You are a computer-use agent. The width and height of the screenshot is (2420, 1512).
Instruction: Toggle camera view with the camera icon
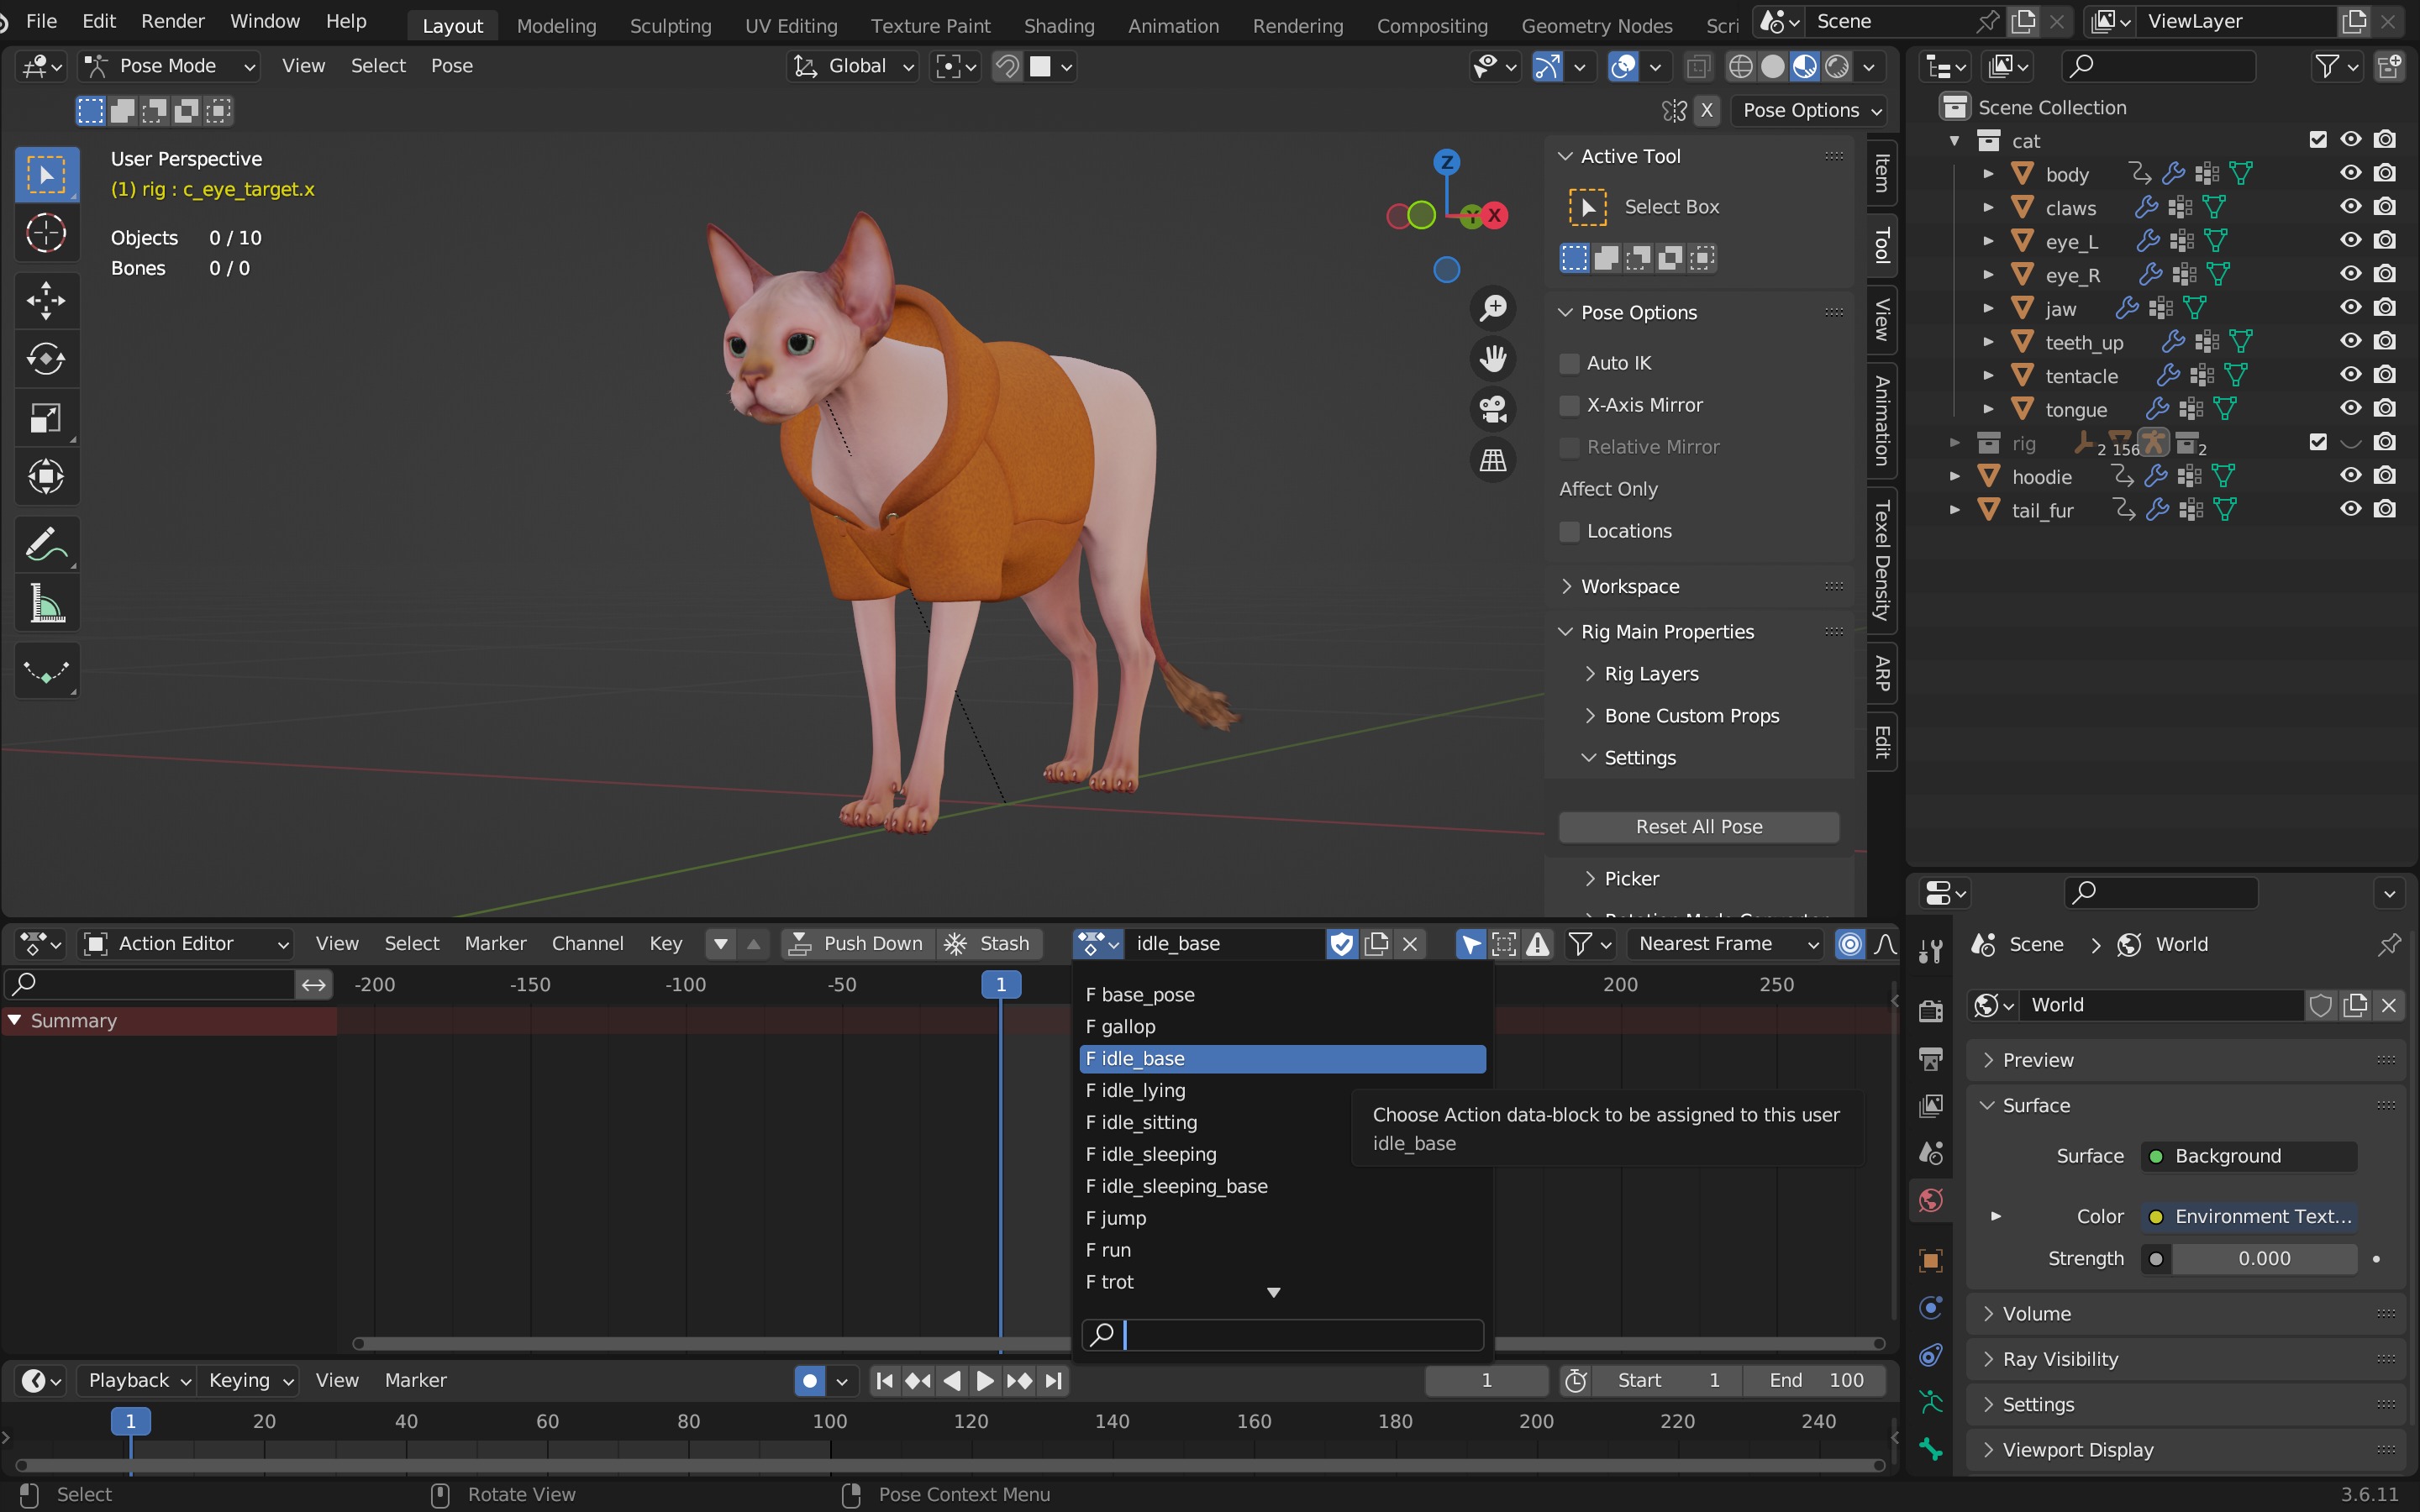pos(1493,409)
